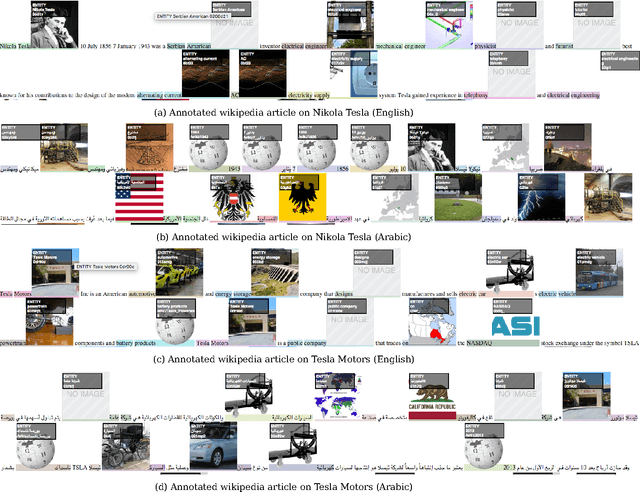Click the highlighted 'physicist' entity
640x492 pixels.
coord(485,46)
